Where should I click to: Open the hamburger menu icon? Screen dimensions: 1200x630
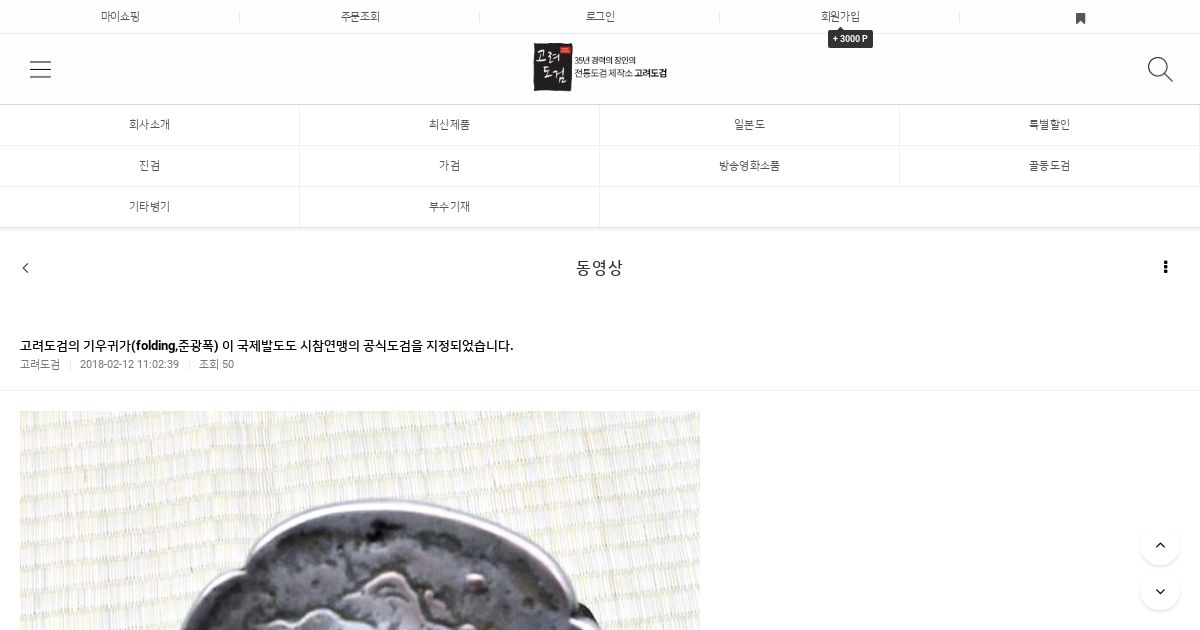(x=40, y=69)
